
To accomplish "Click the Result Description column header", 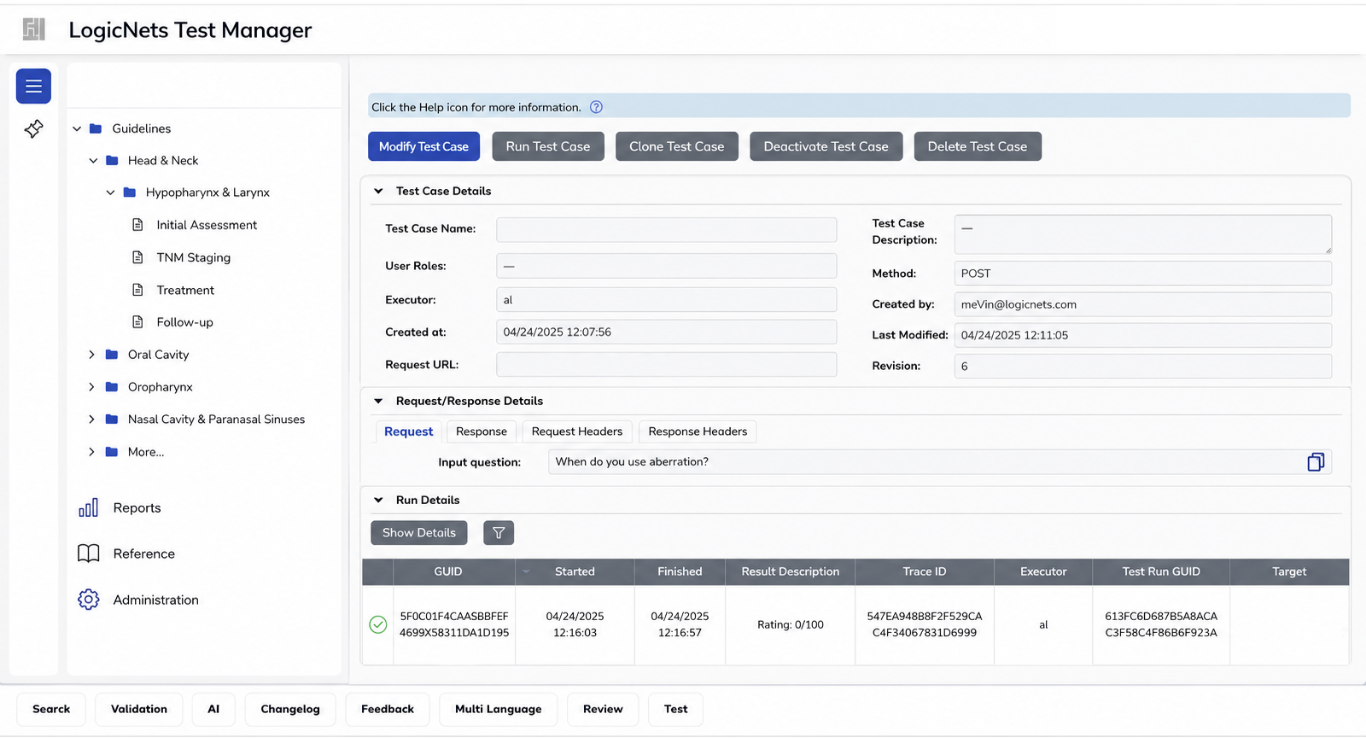I will [x=790, y=572].
